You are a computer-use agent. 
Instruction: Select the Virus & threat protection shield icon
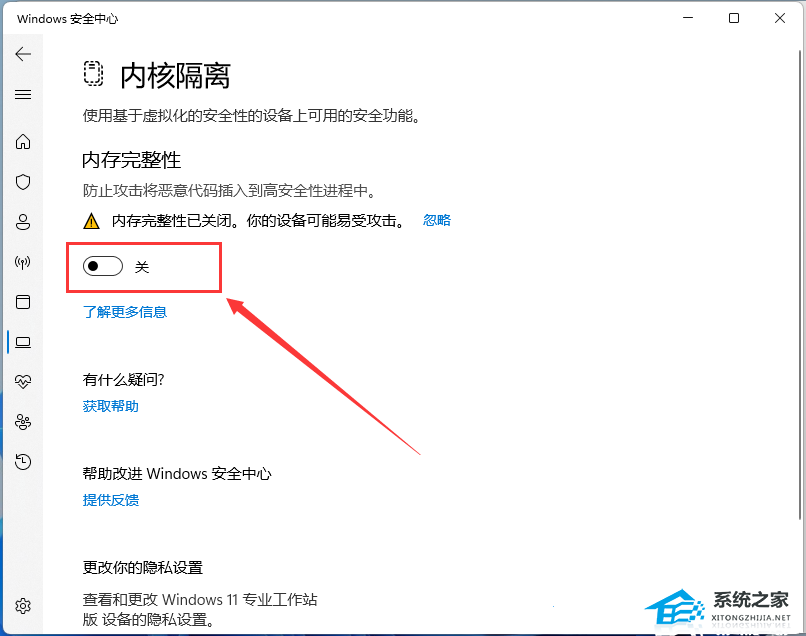tap(23, 182)
